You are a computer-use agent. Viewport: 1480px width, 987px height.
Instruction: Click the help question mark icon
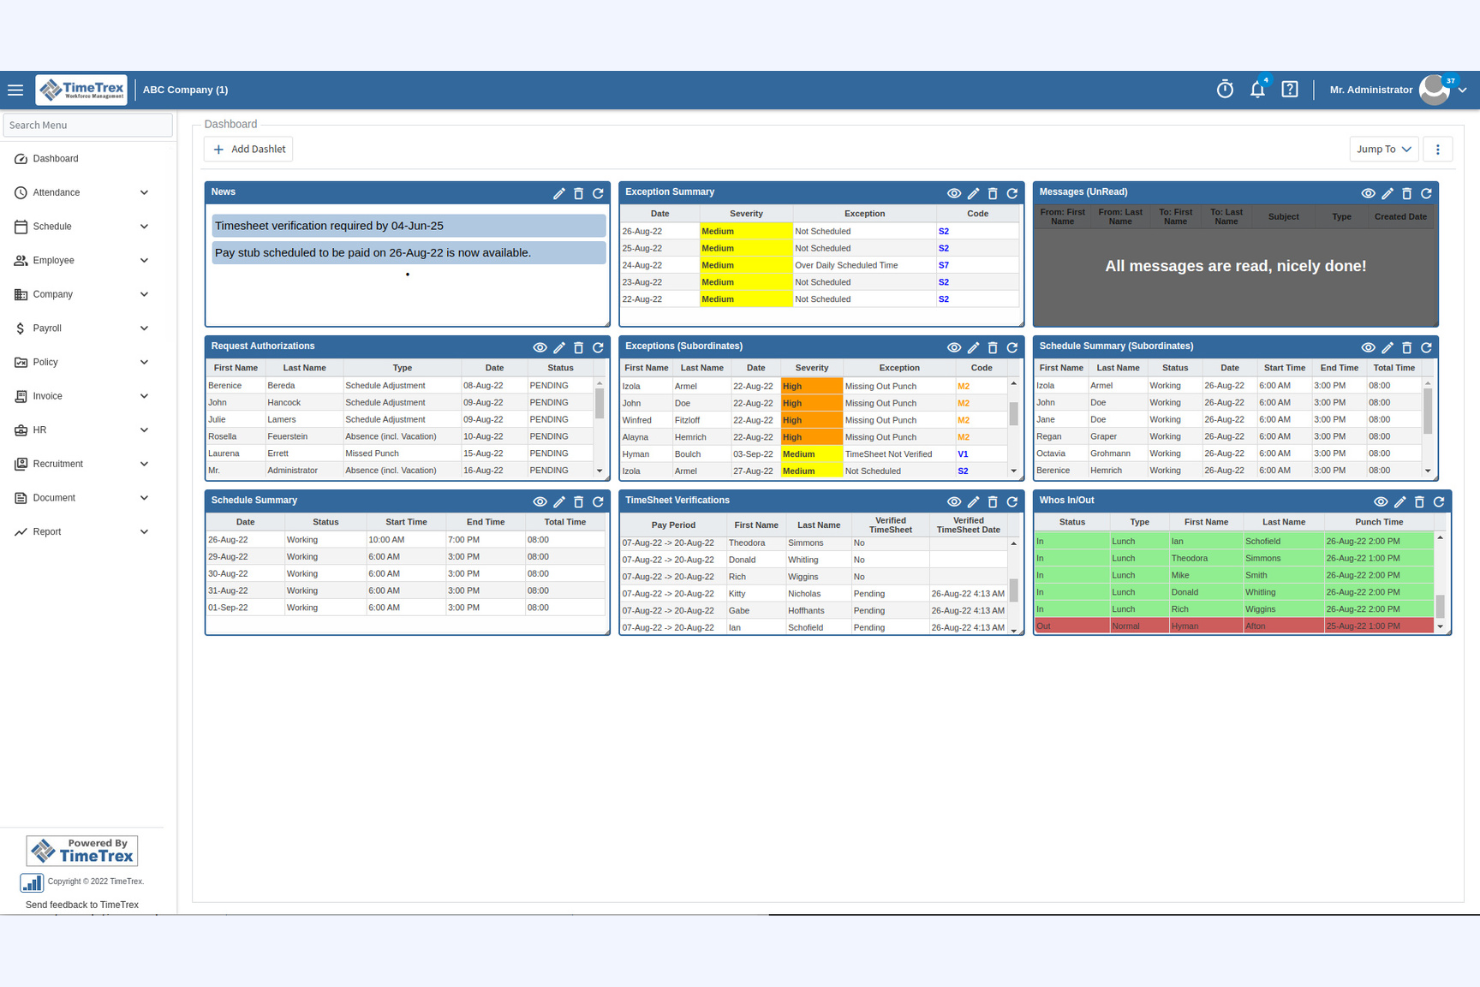pyautogui.click(x=1289, y=89)
